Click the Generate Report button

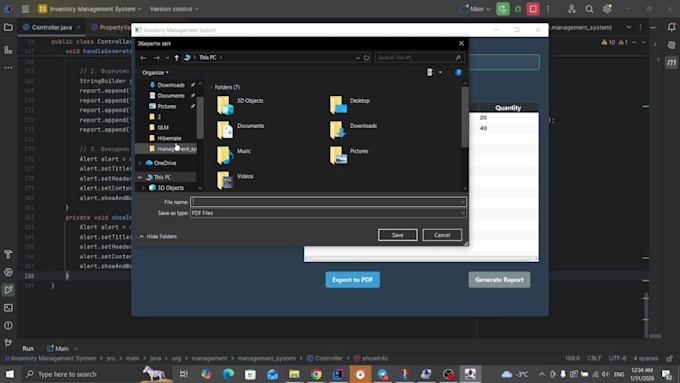tap(499, 280)
